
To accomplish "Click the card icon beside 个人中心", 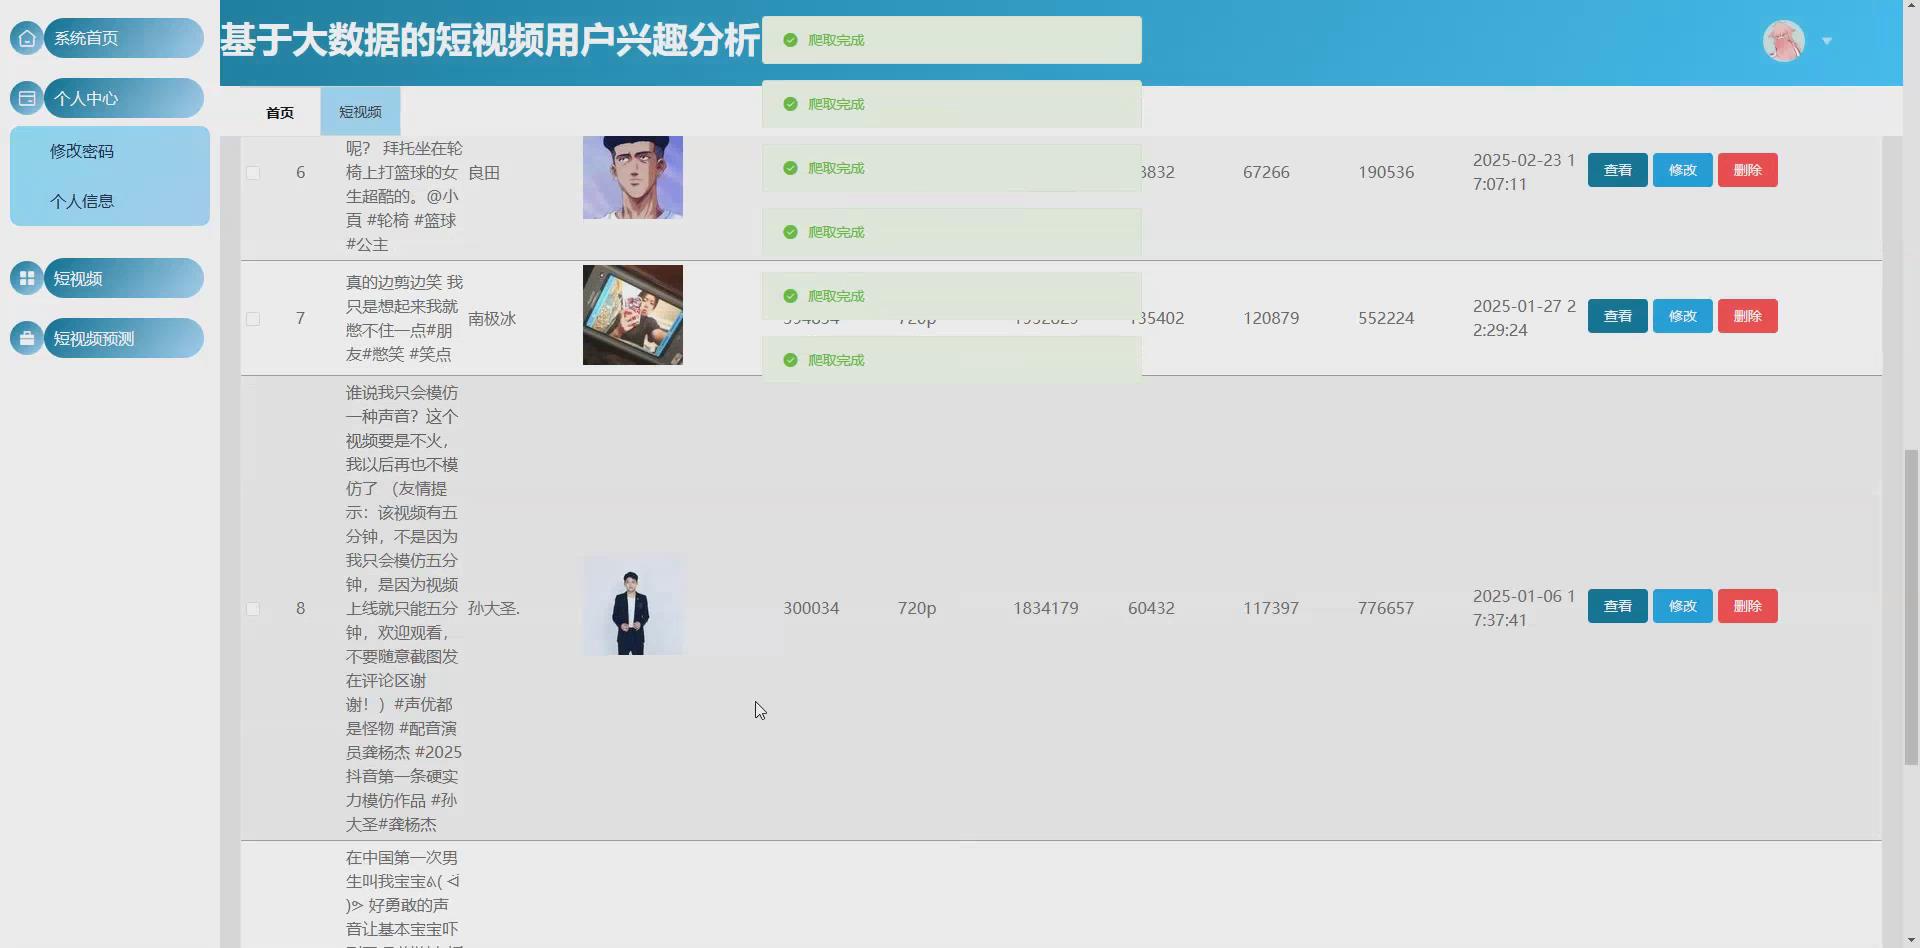I will click(x=27, y=98).
